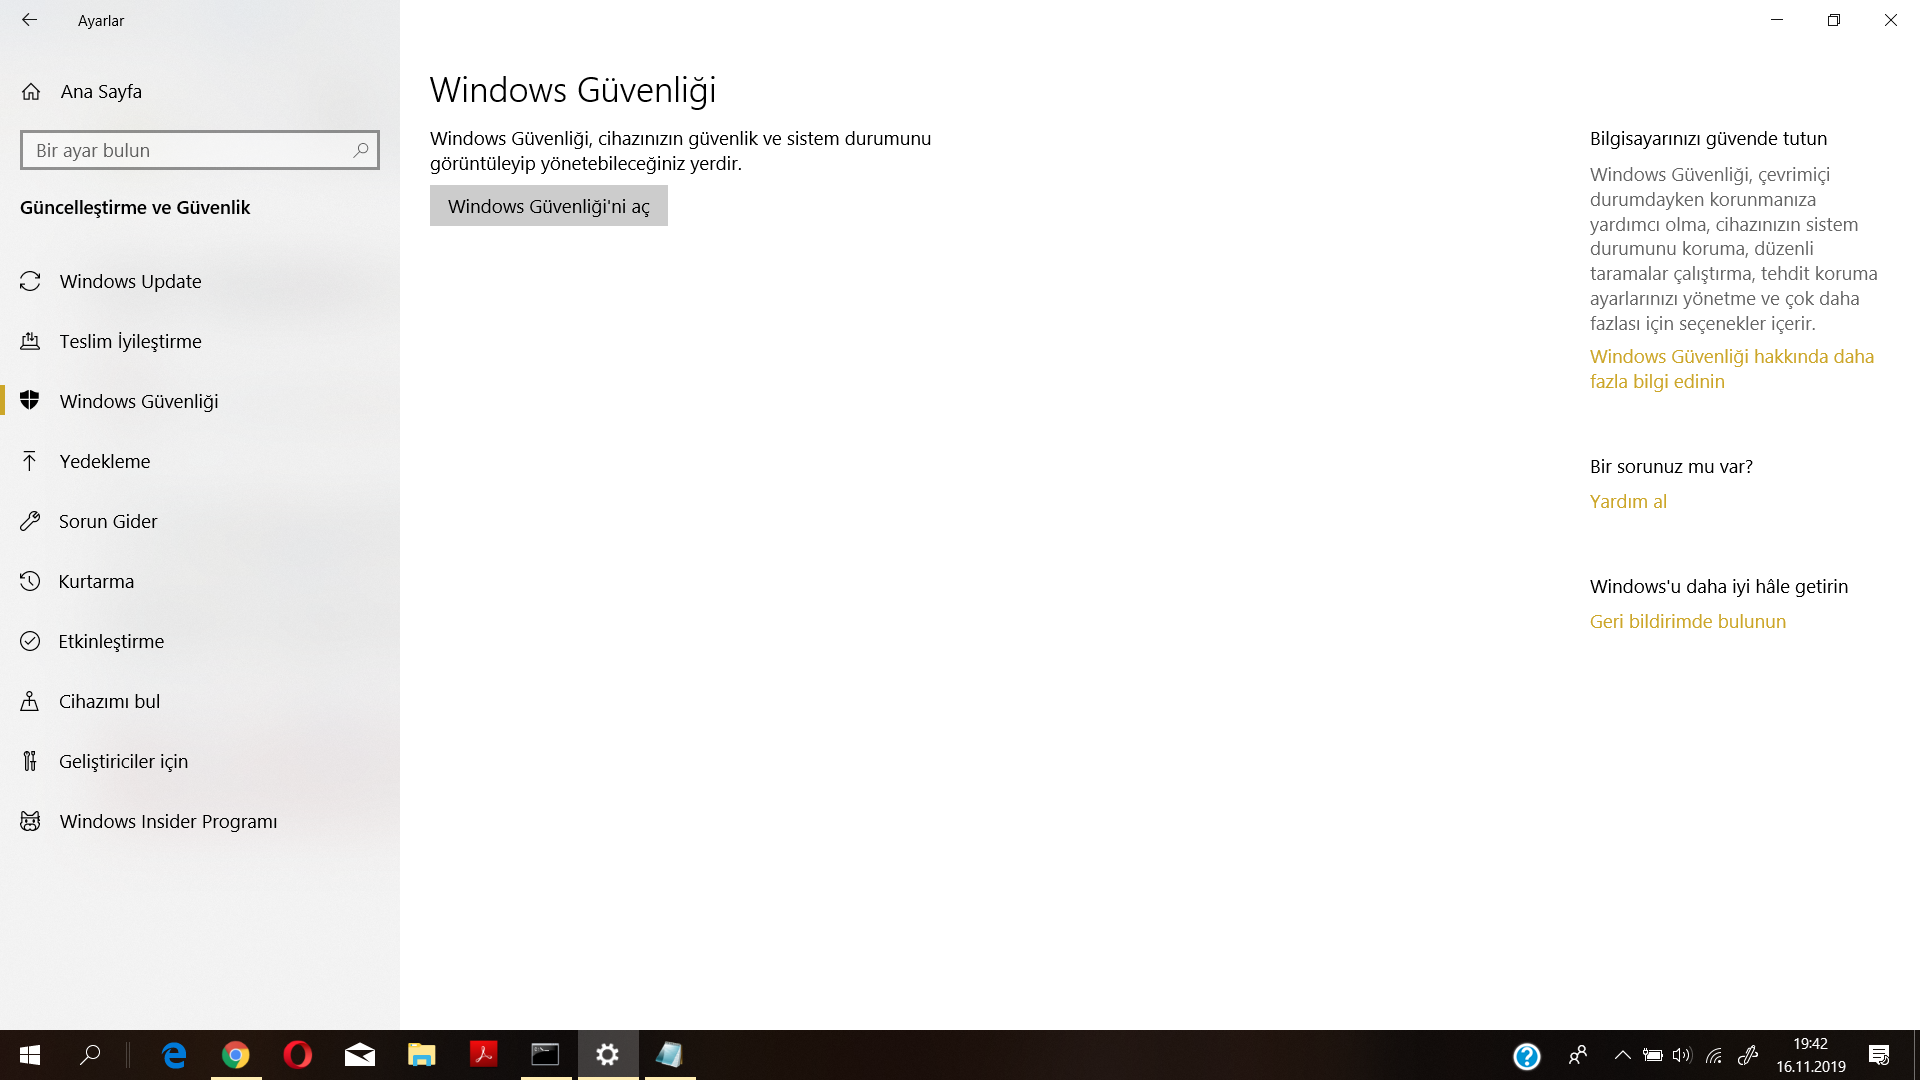Open the Etkinleştirme section label
The height and width of the screenshot is (1080, 1920).
tap(112, 641)
